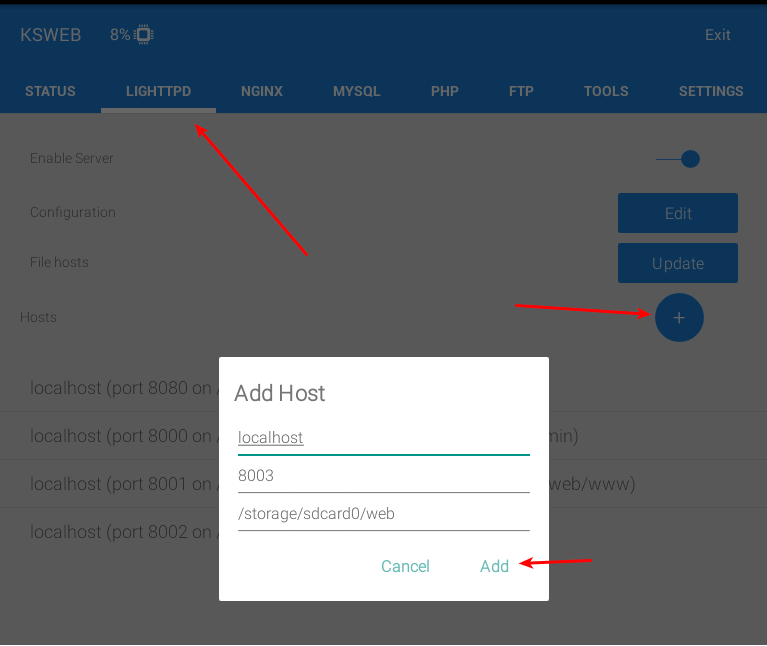Open the PHP tab
767x646 pixels.
tap(445, 91)
